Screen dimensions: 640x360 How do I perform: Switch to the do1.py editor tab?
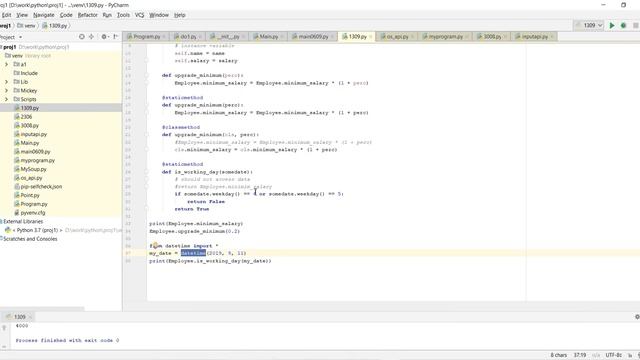(x=188, y=37)
